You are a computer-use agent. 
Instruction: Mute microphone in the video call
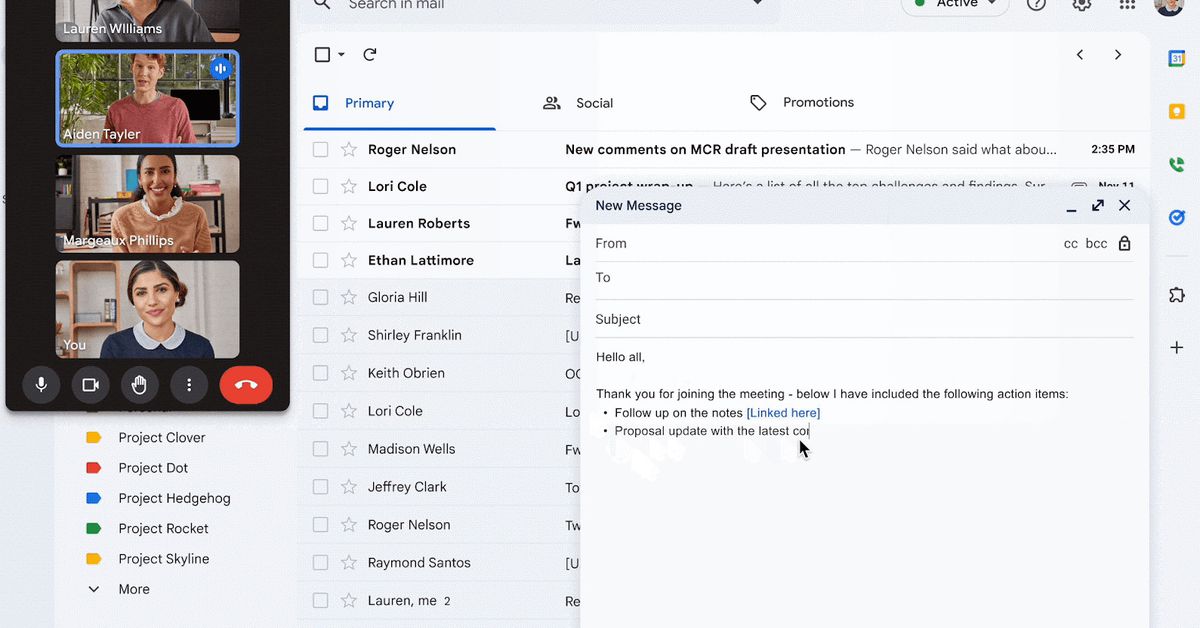pyautogui.click(x=41, y=385)
